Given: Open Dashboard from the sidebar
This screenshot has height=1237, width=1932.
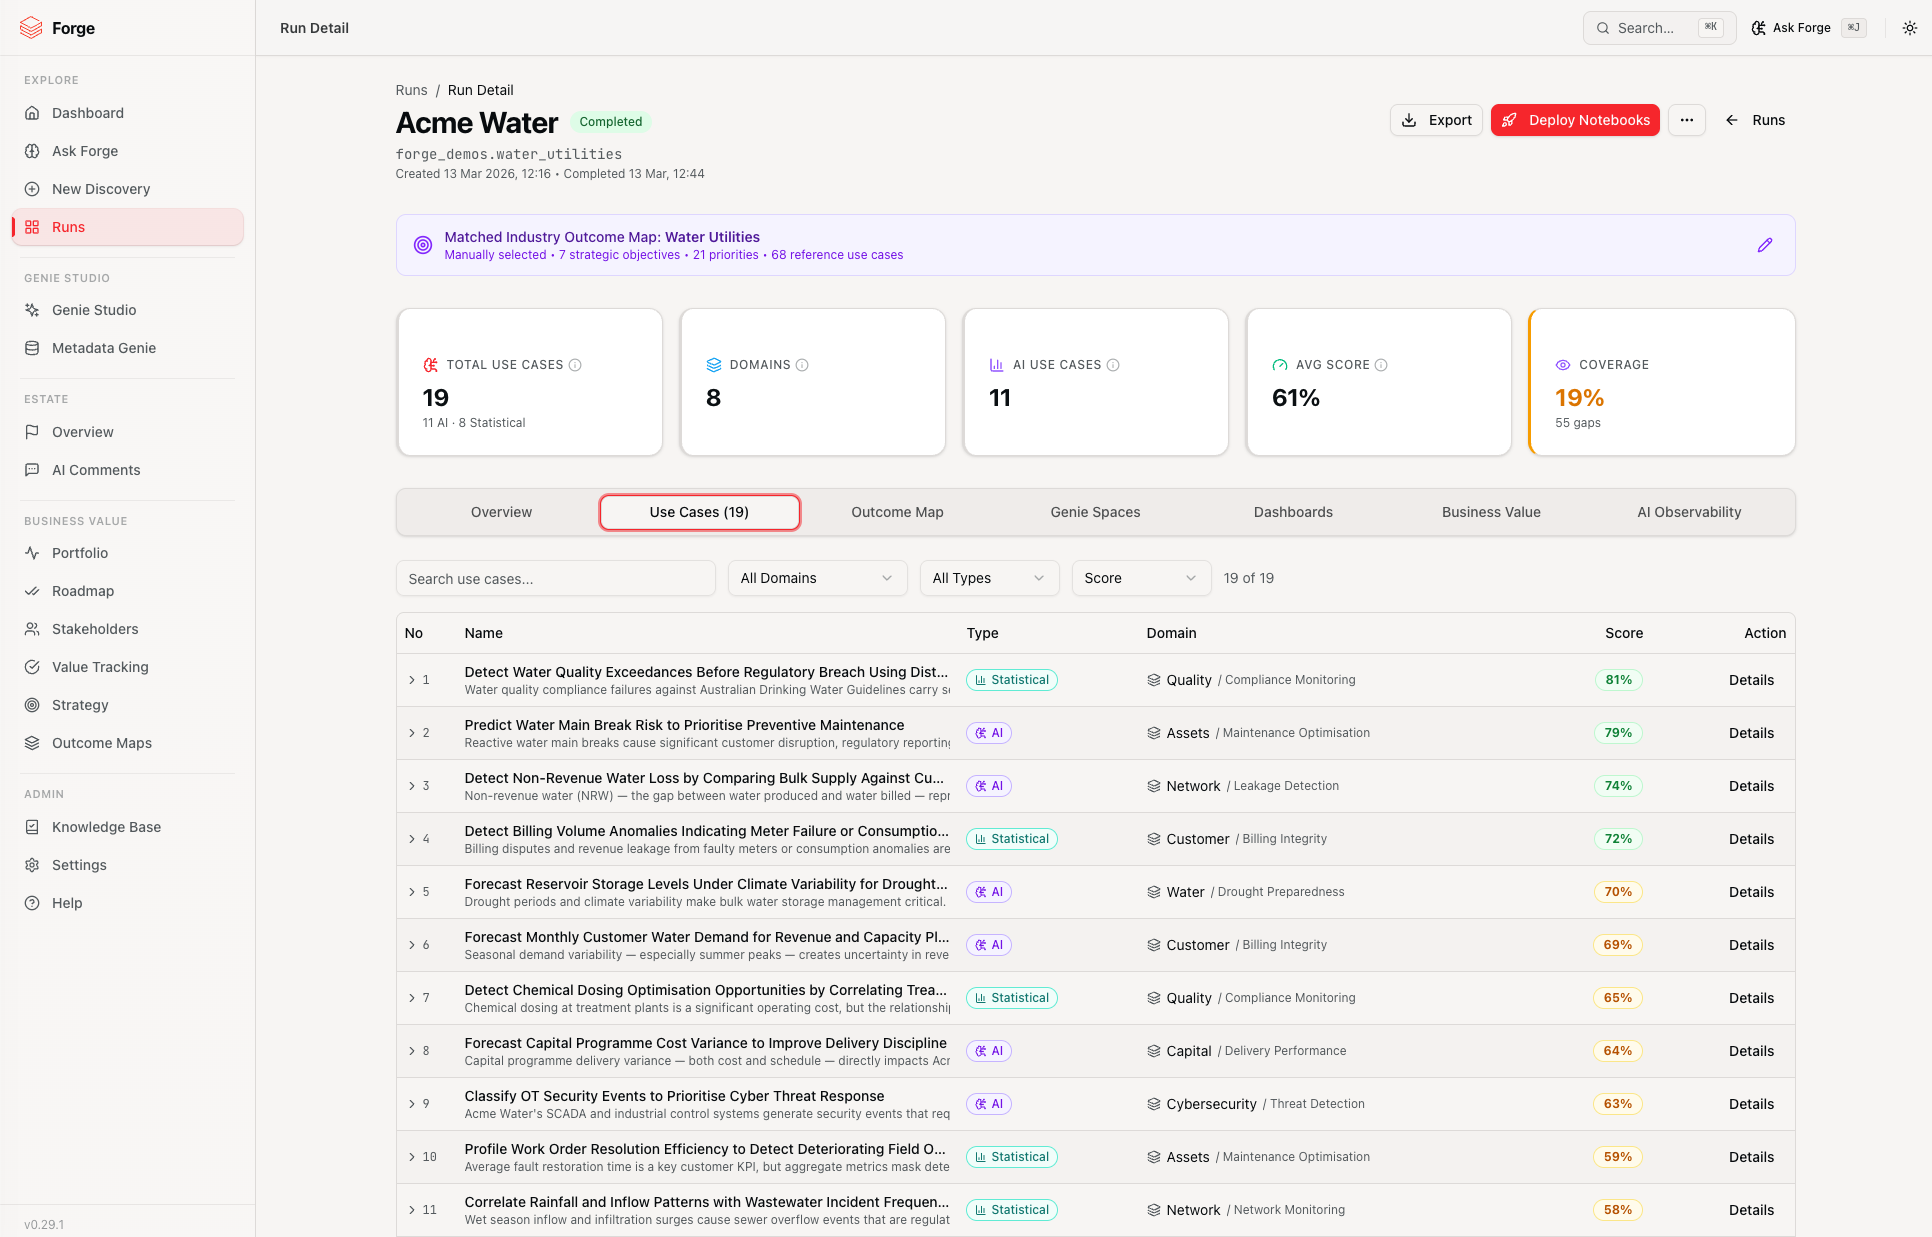Looking at the screenshot, I should click(x=128, y=113).
